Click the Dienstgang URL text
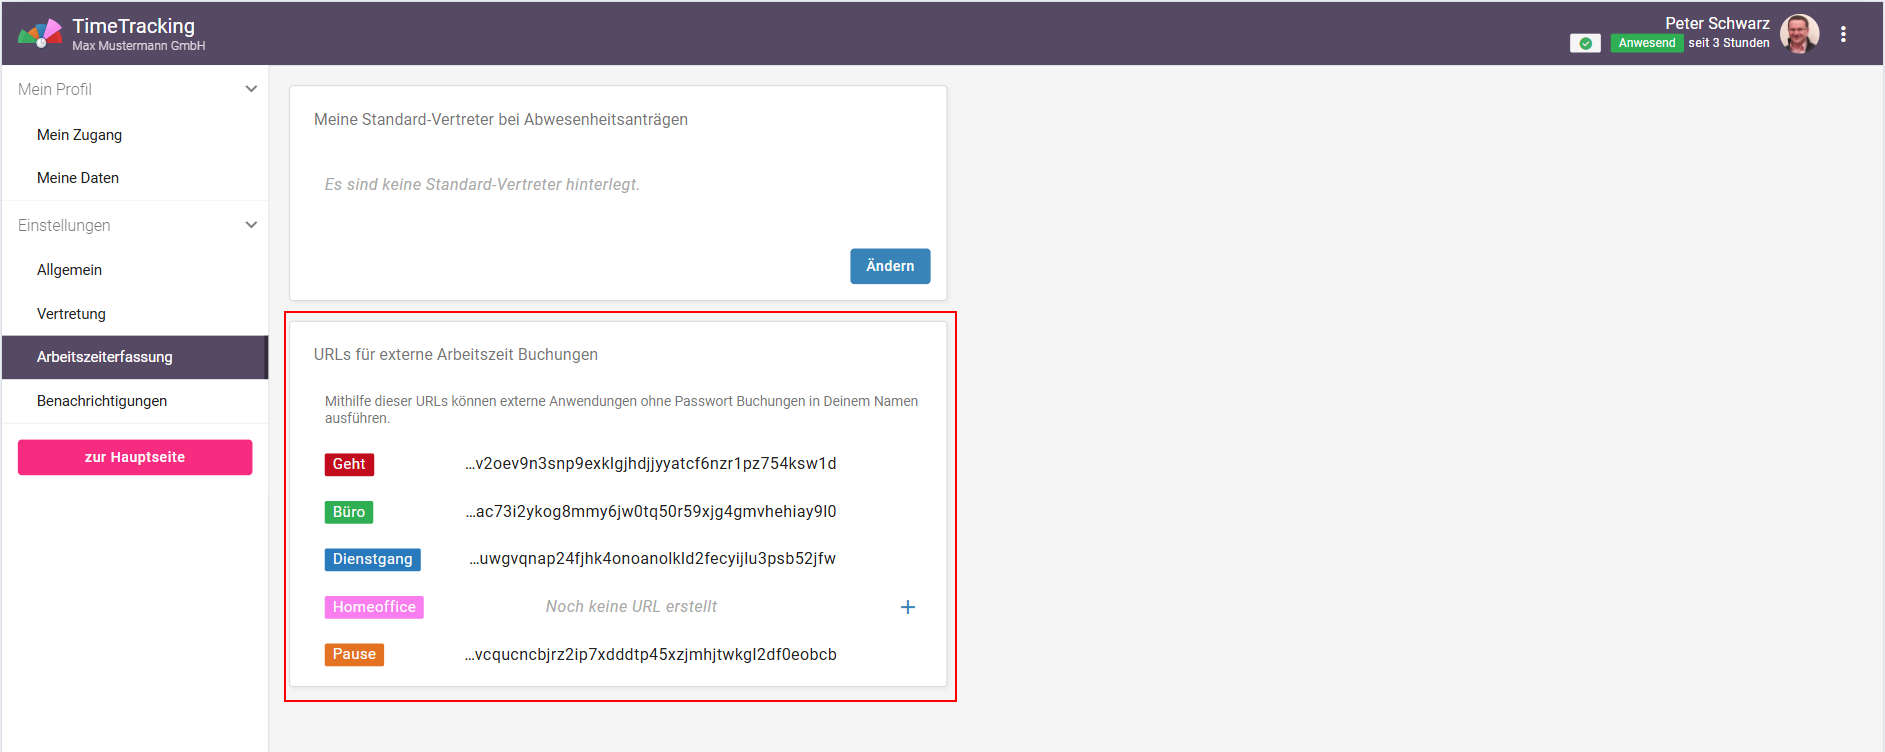This screenshot has width=1885, height=752. point(652,559)
